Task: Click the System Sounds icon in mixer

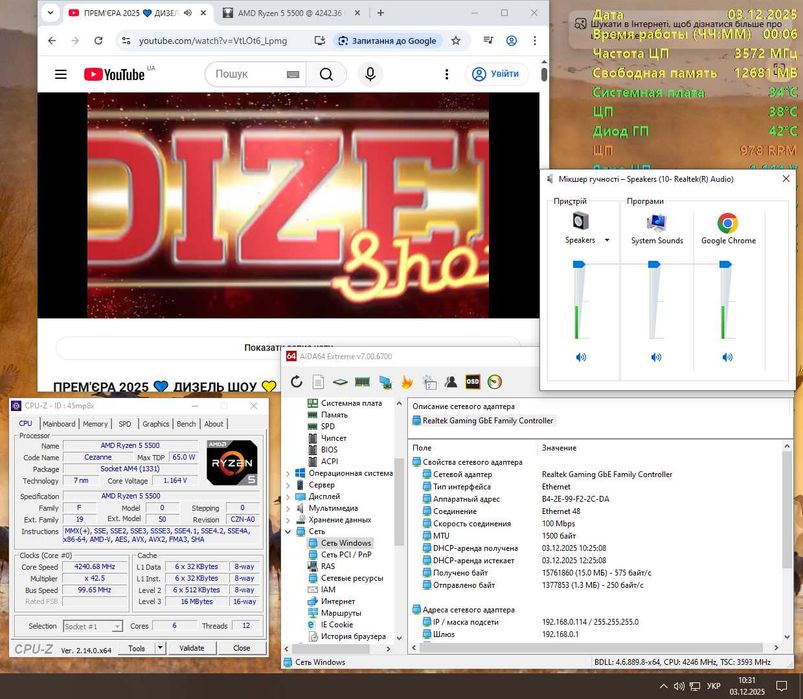Action: tap(656, 223)
